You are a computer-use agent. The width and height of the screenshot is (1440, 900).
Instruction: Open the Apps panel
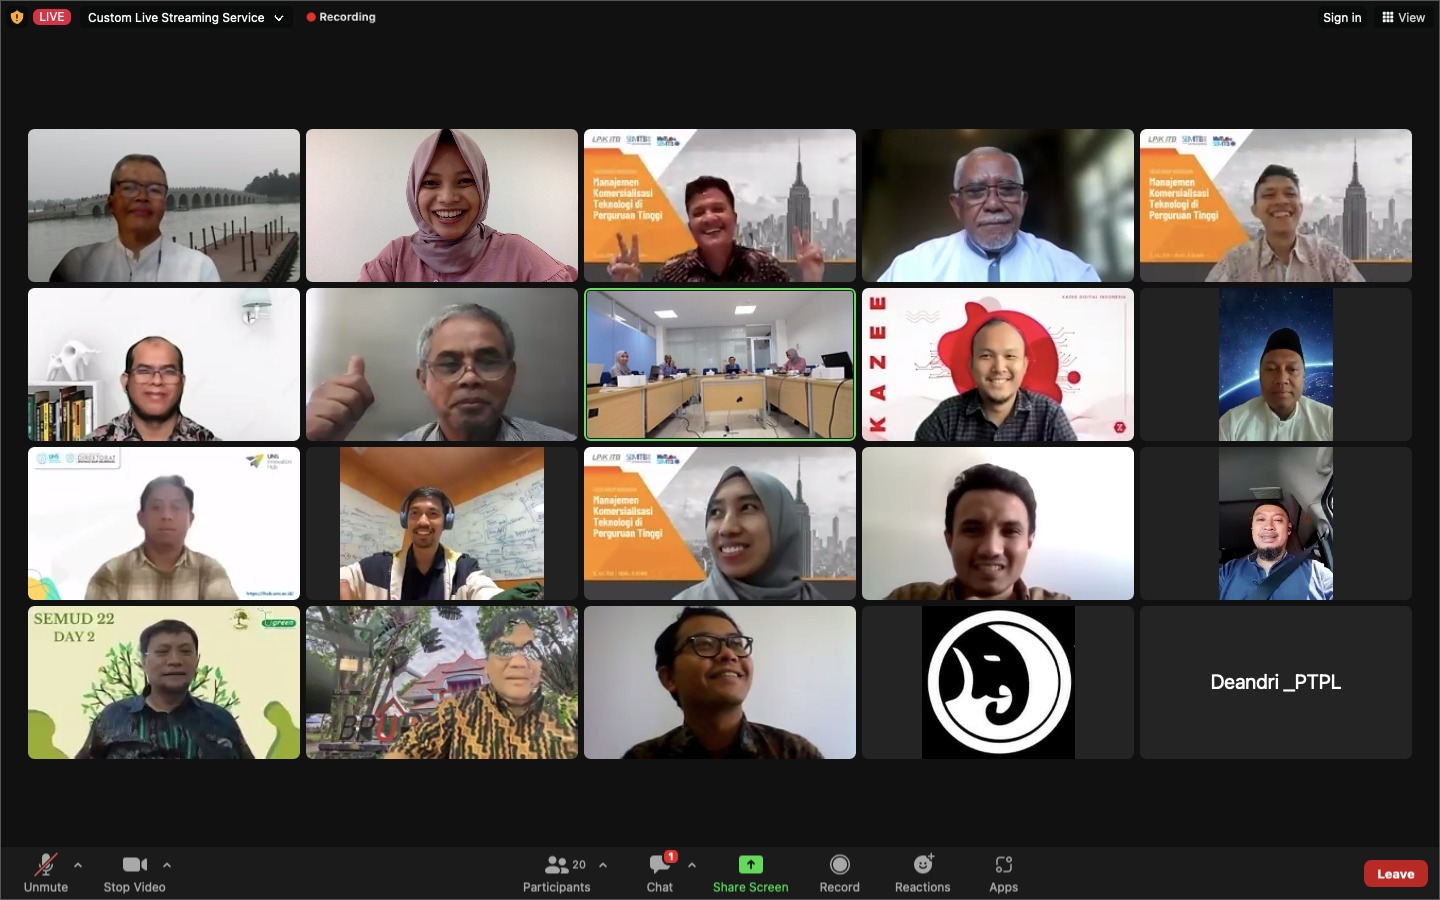tap(1003, 872)
